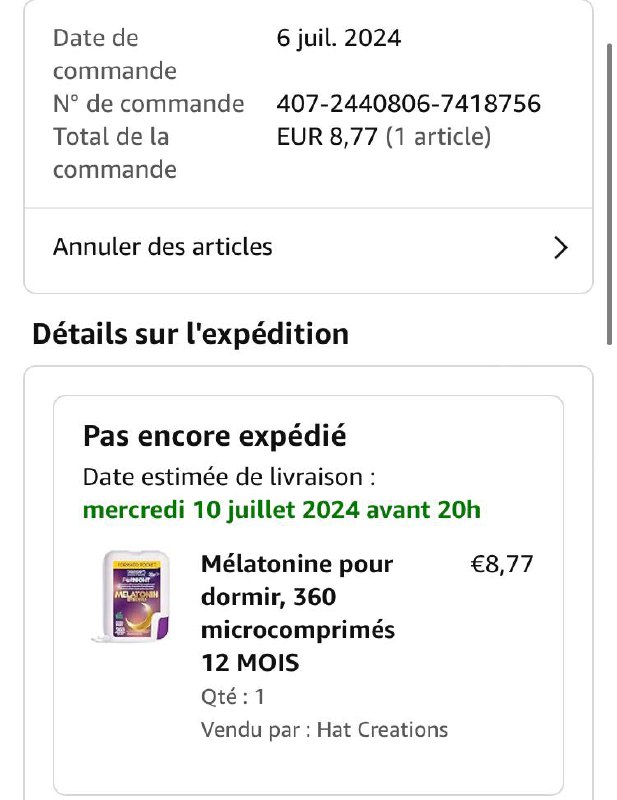Click the EUR 8,77 order total
Screen dimensions: 617x800
(x=327, y=137)
